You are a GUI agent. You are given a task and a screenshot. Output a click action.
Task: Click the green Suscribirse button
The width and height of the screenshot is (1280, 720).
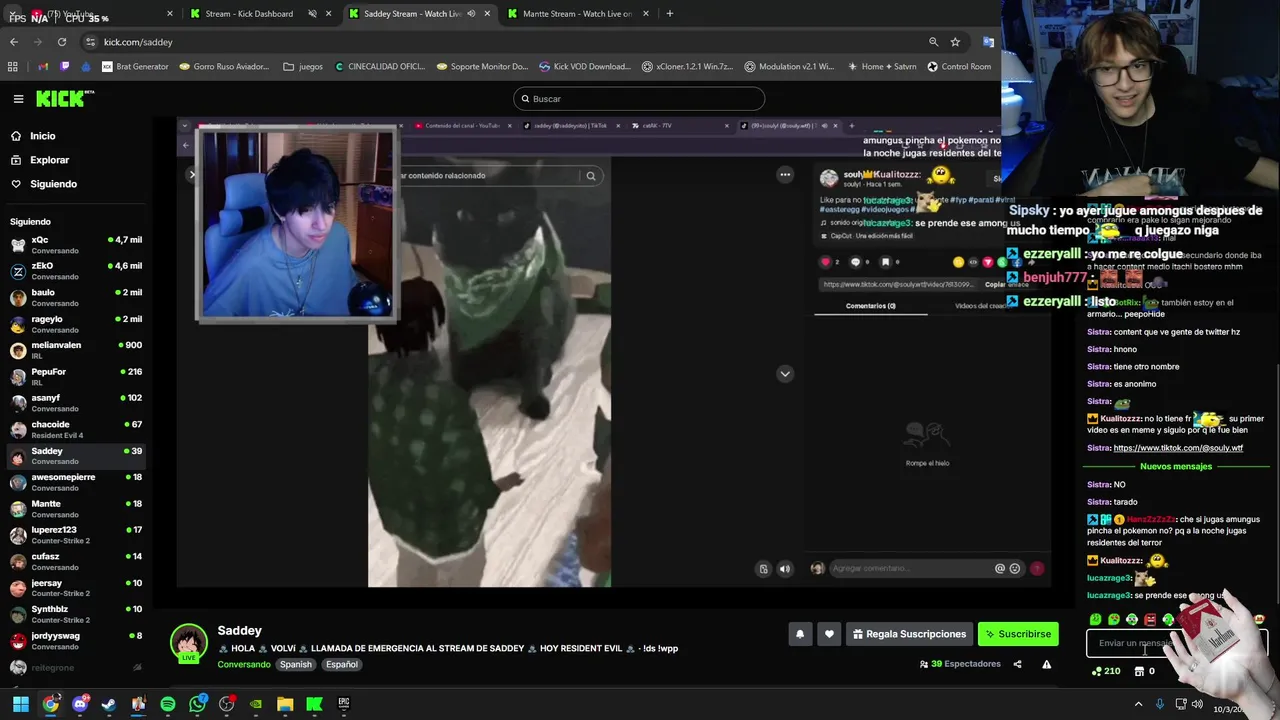(1018, 634)
